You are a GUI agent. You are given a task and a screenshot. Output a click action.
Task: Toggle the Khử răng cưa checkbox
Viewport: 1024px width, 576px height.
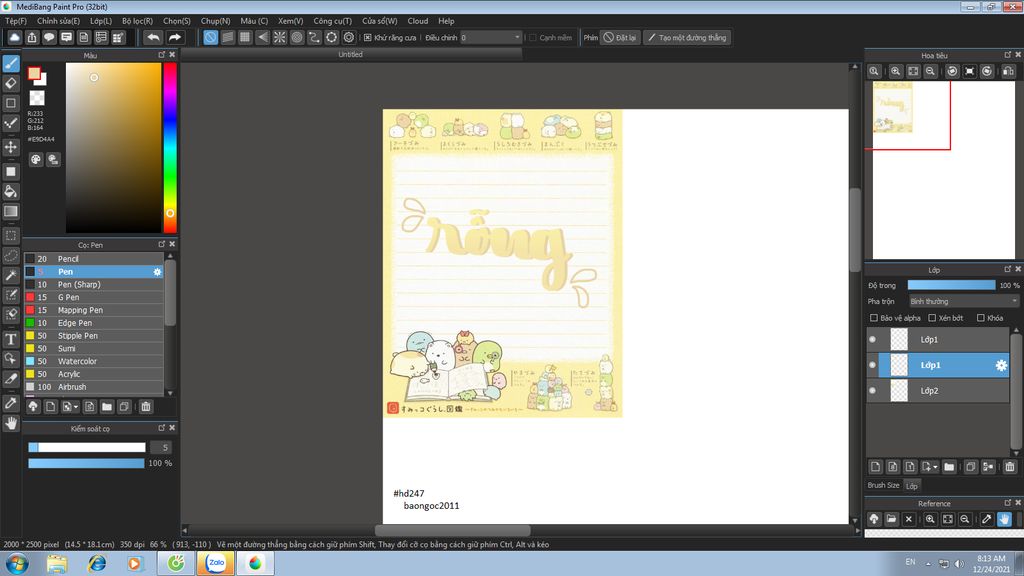[368, 38]
